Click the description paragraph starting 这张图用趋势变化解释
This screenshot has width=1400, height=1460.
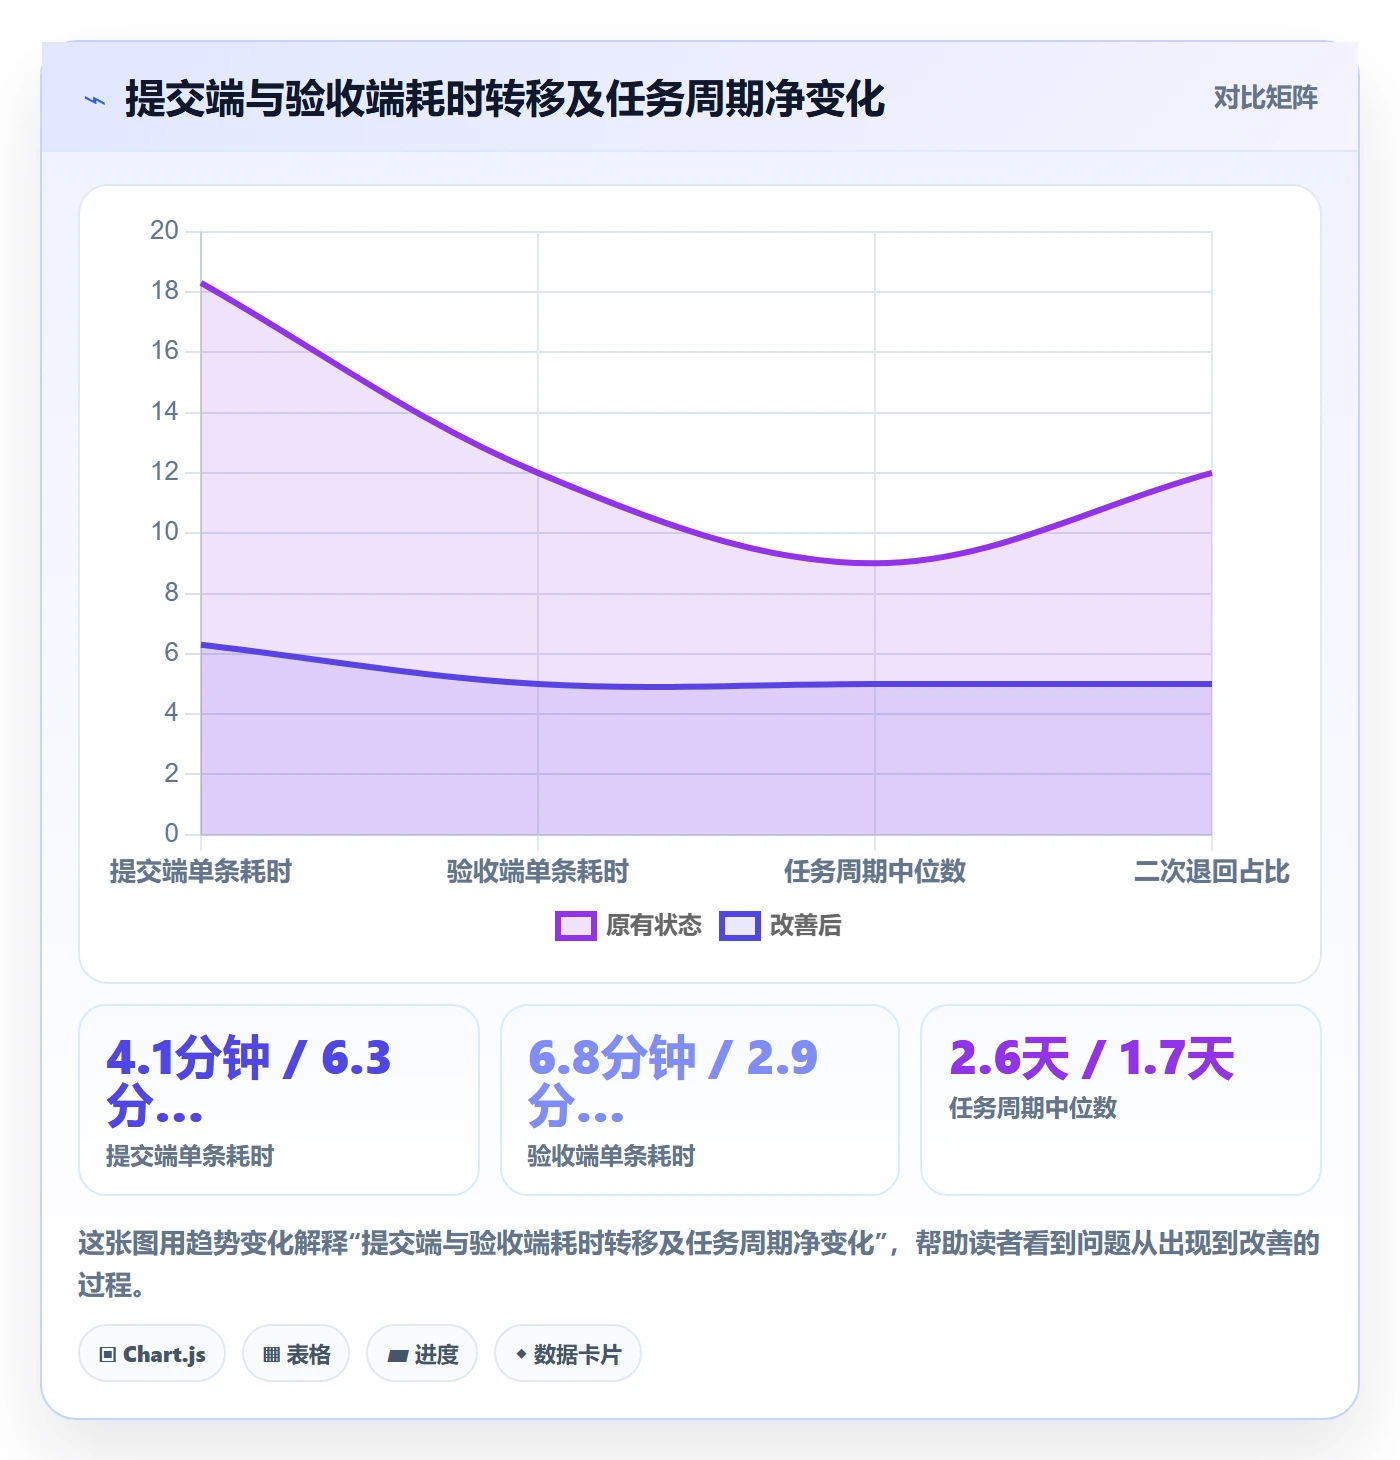[699, 1263]
